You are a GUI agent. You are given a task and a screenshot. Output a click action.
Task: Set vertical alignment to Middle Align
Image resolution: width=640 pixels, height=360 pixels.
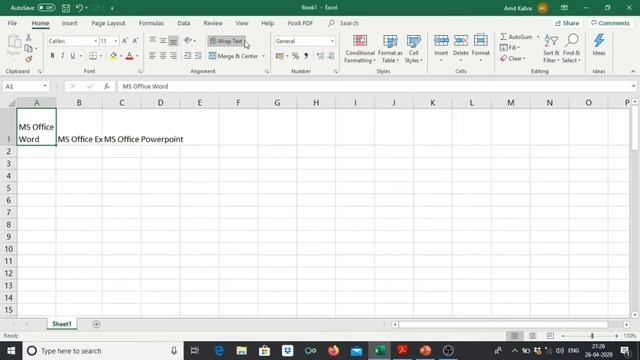tap(163, 40)
